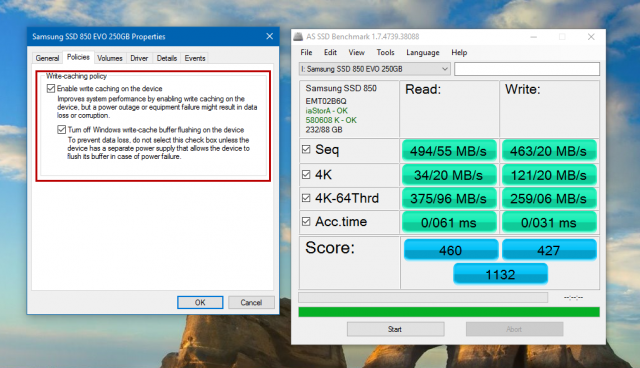Switch to the Details tab
The width and height of the screenshot is (640, 368).
(x=167, y=58)
